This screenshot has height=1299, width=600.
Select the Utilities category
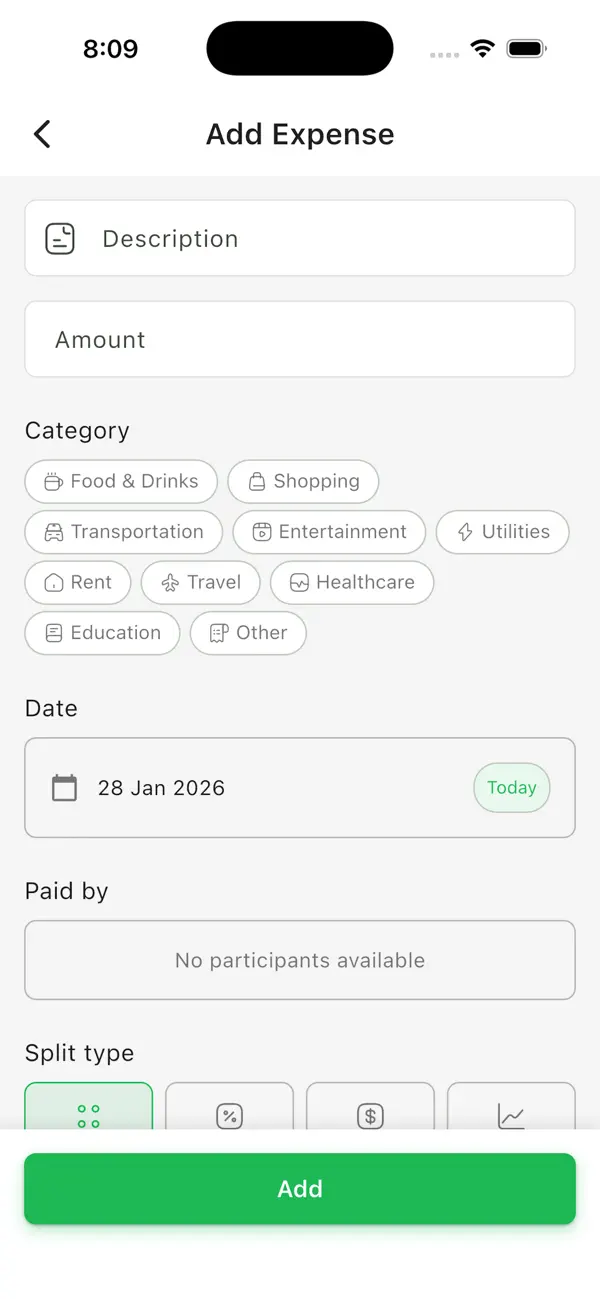[502, 532]
